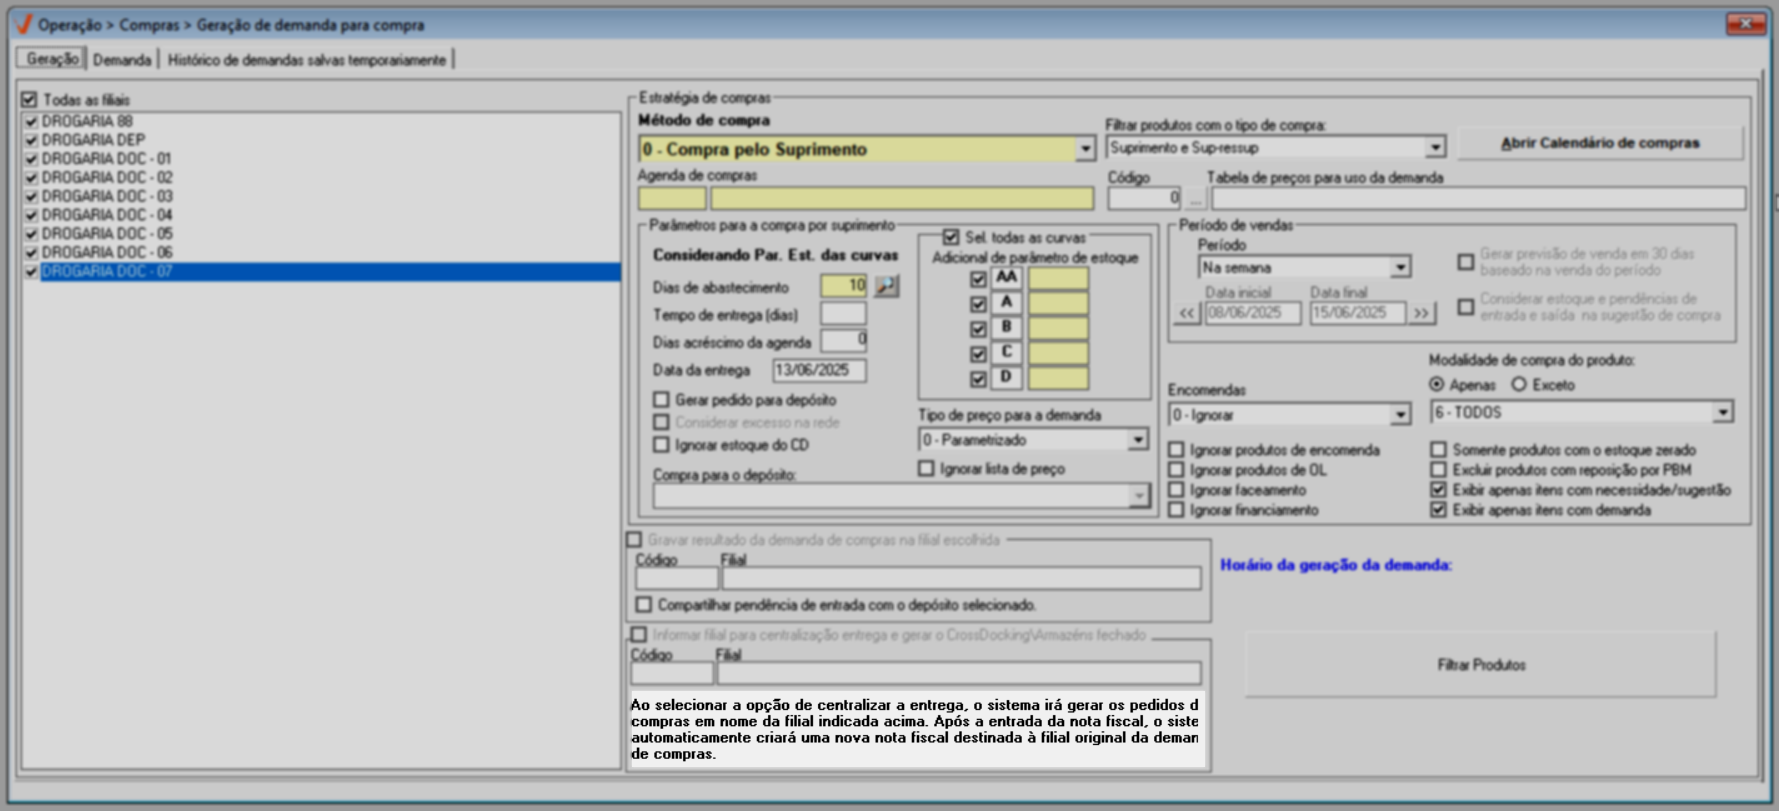Image resolution: width=1779 pixels, height=811 pixels.
Task: Uncheck curve D checkbox
Action: (978, 379)
